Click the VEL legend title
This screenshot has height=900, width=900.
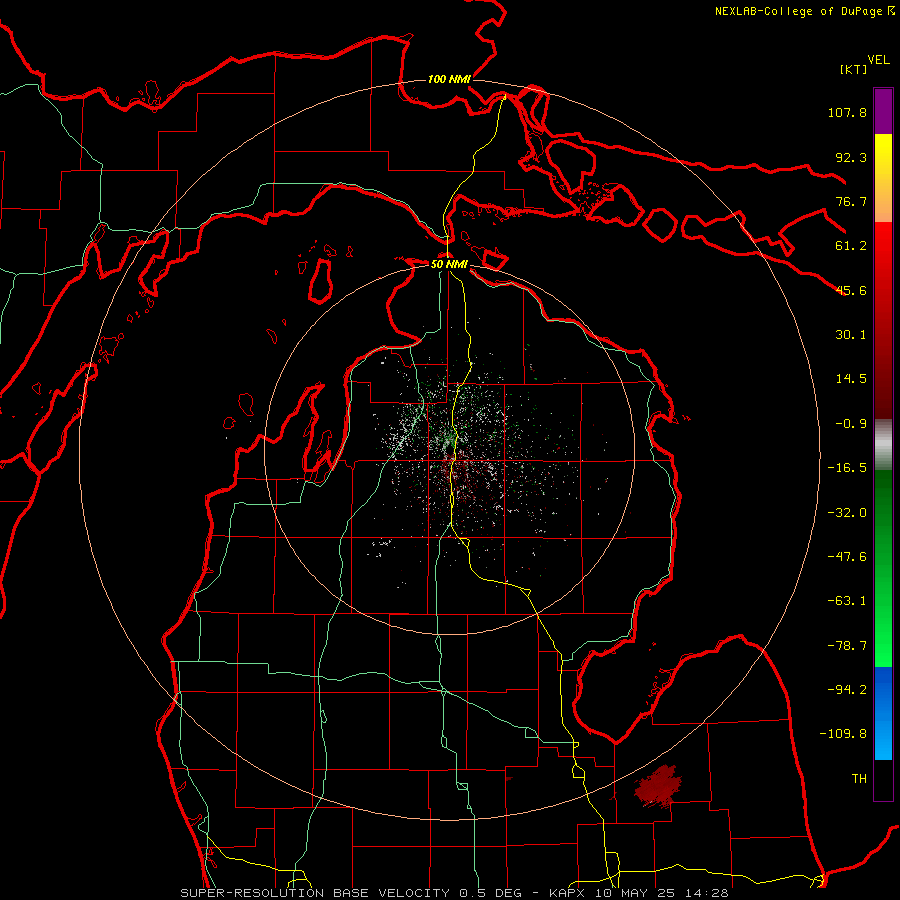pyautogui.click(x=878, y=60)
